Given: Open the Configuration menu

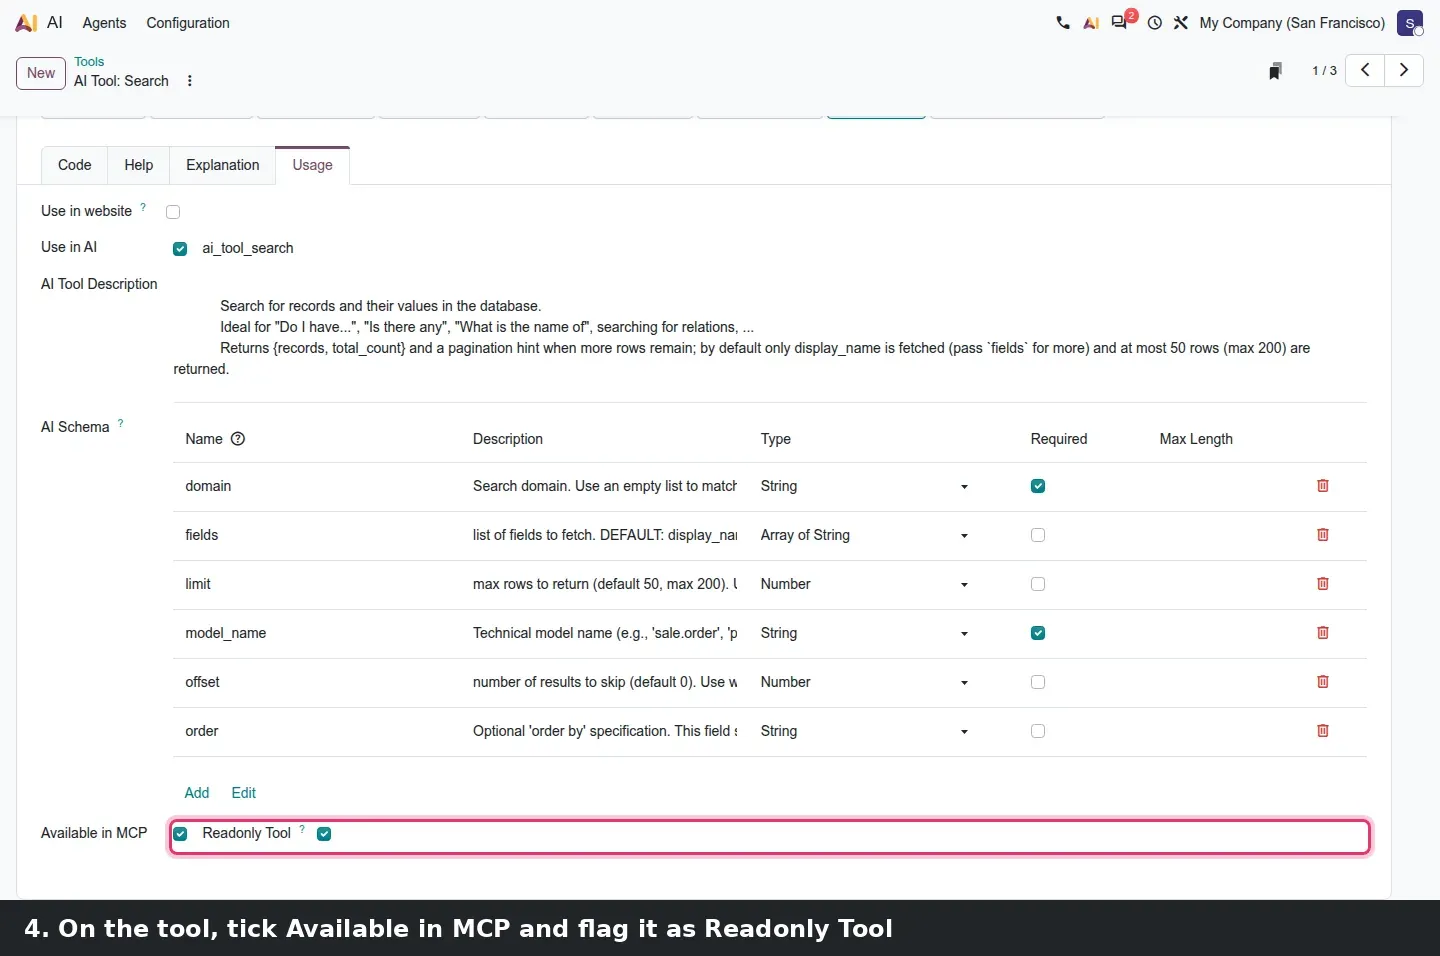Looking at the screenshot, I should pos(188,23).
